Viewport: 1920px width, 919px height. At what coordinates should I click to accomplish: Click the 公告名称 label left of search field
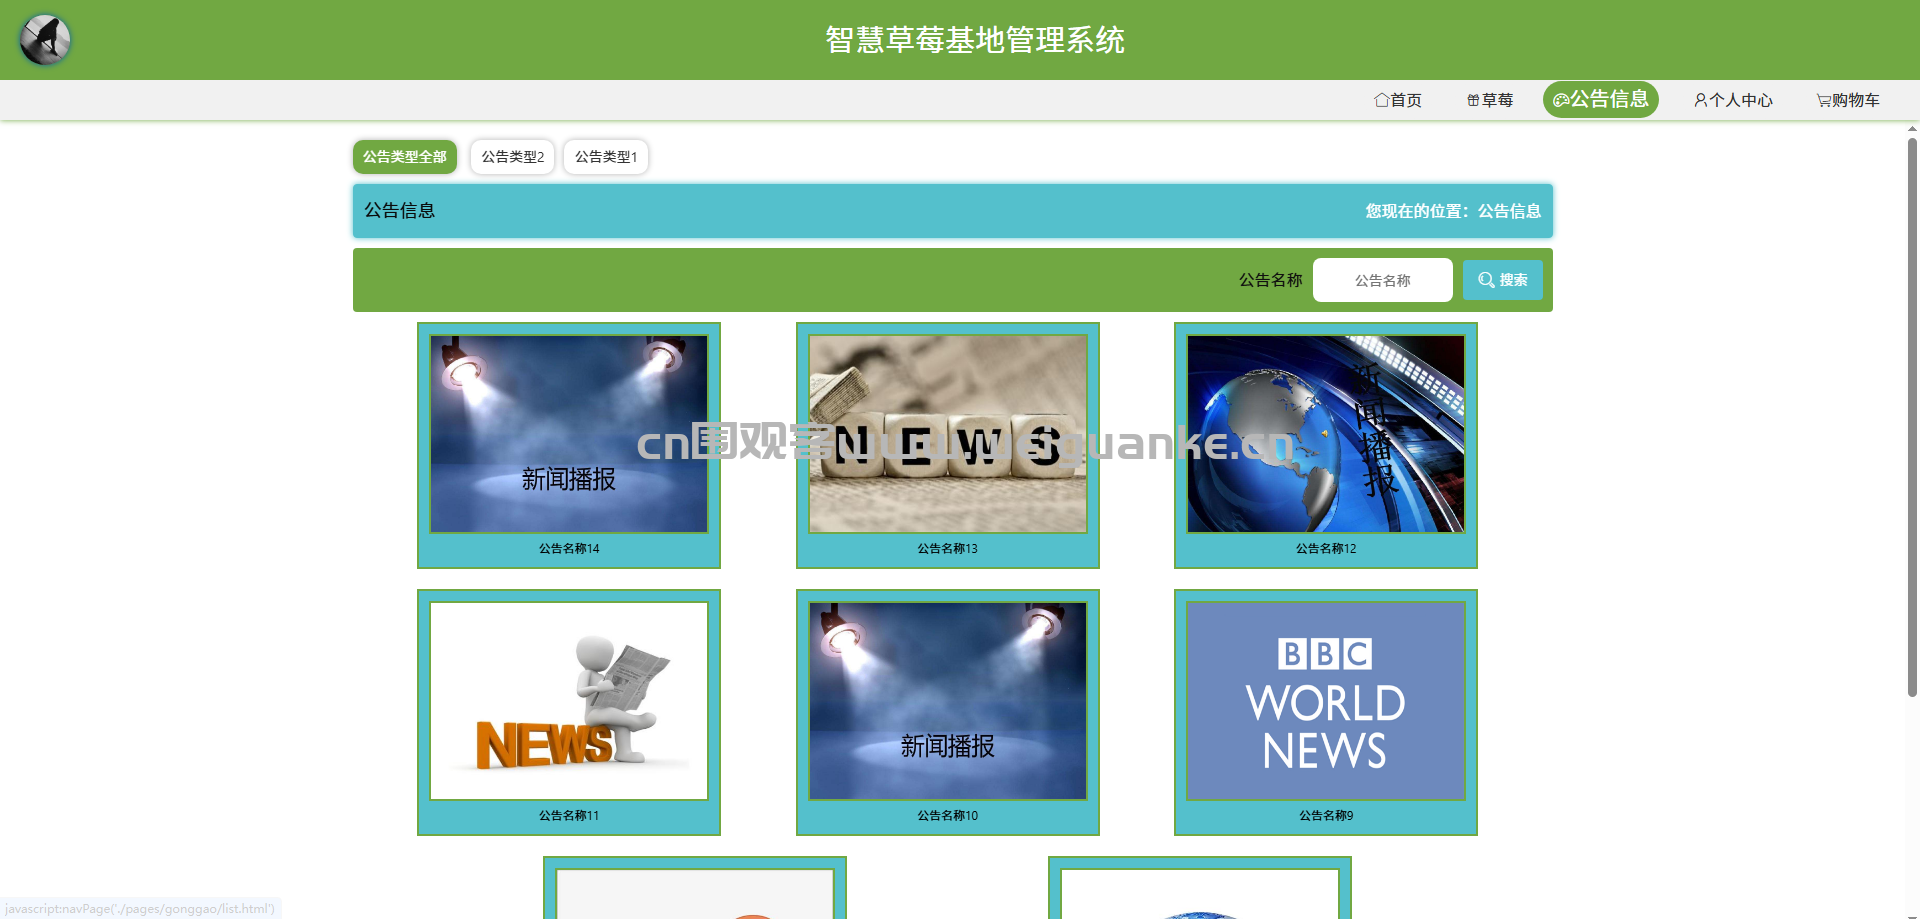click(x=1271, y=280)
